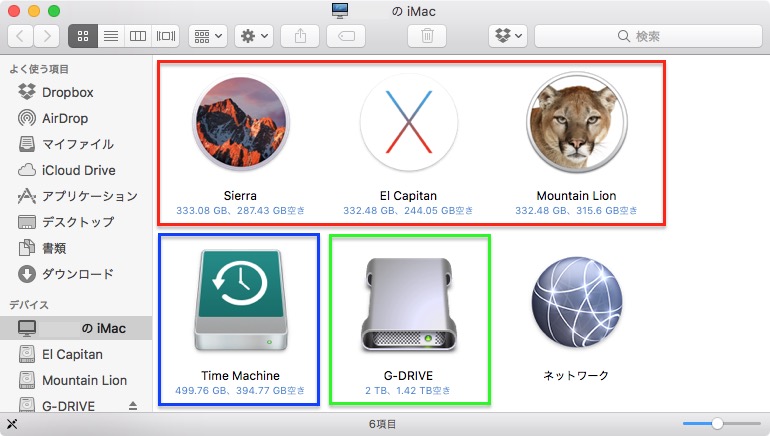Click the iMac proxy icon in the title bar
The image size is (770, 436).
point(340,11)
